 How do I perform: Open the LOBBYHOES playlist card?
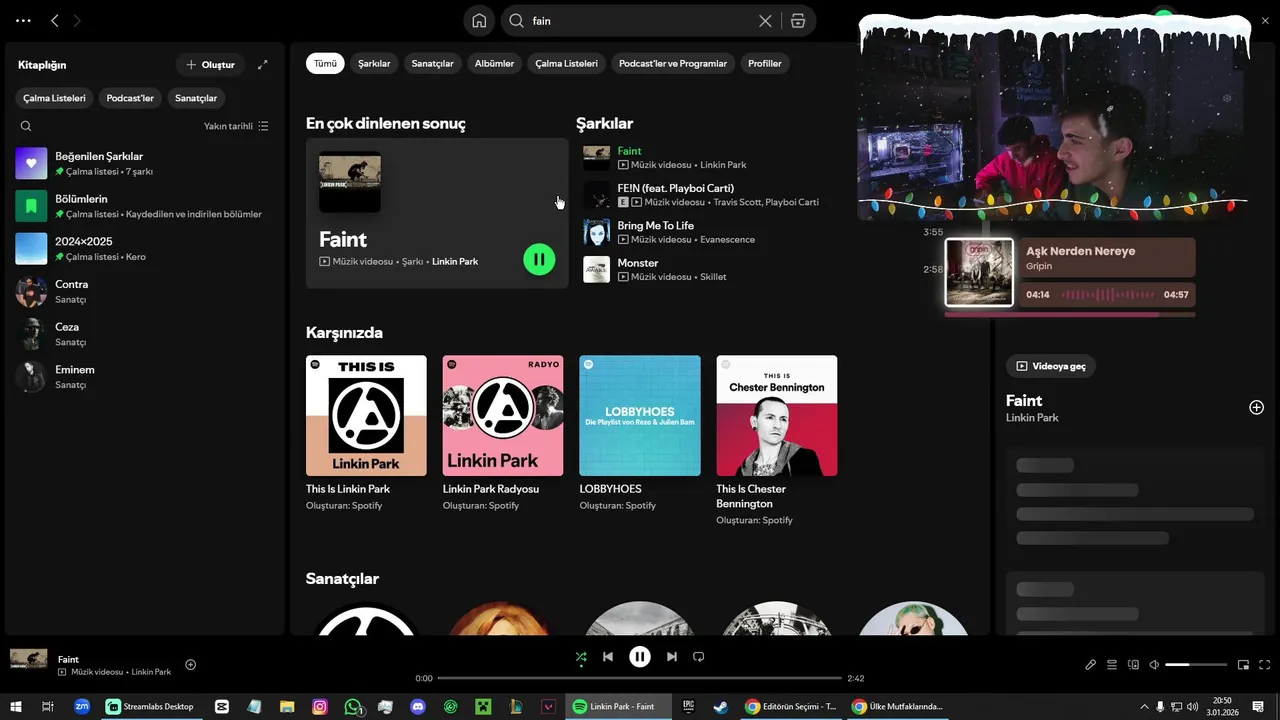tap(640, 433)
